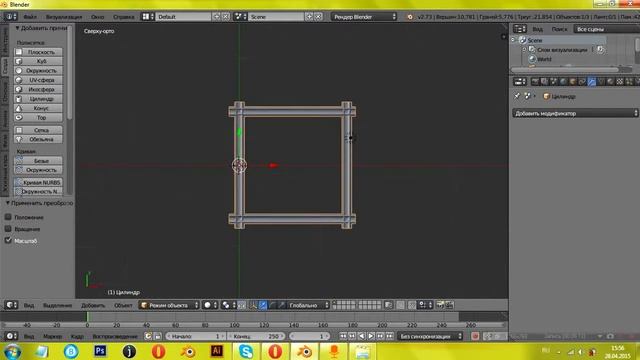Screen dimensions: 640x360
Task: Select the World item in the outliner
Action: 544,59
